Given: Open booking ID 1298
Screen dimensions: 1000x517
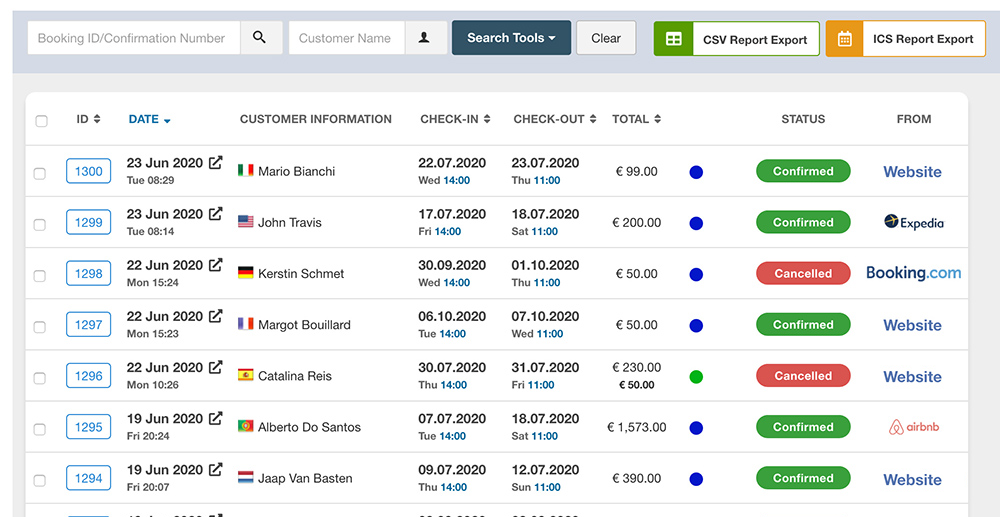Looking at the screenshot, I should point(89,273).
